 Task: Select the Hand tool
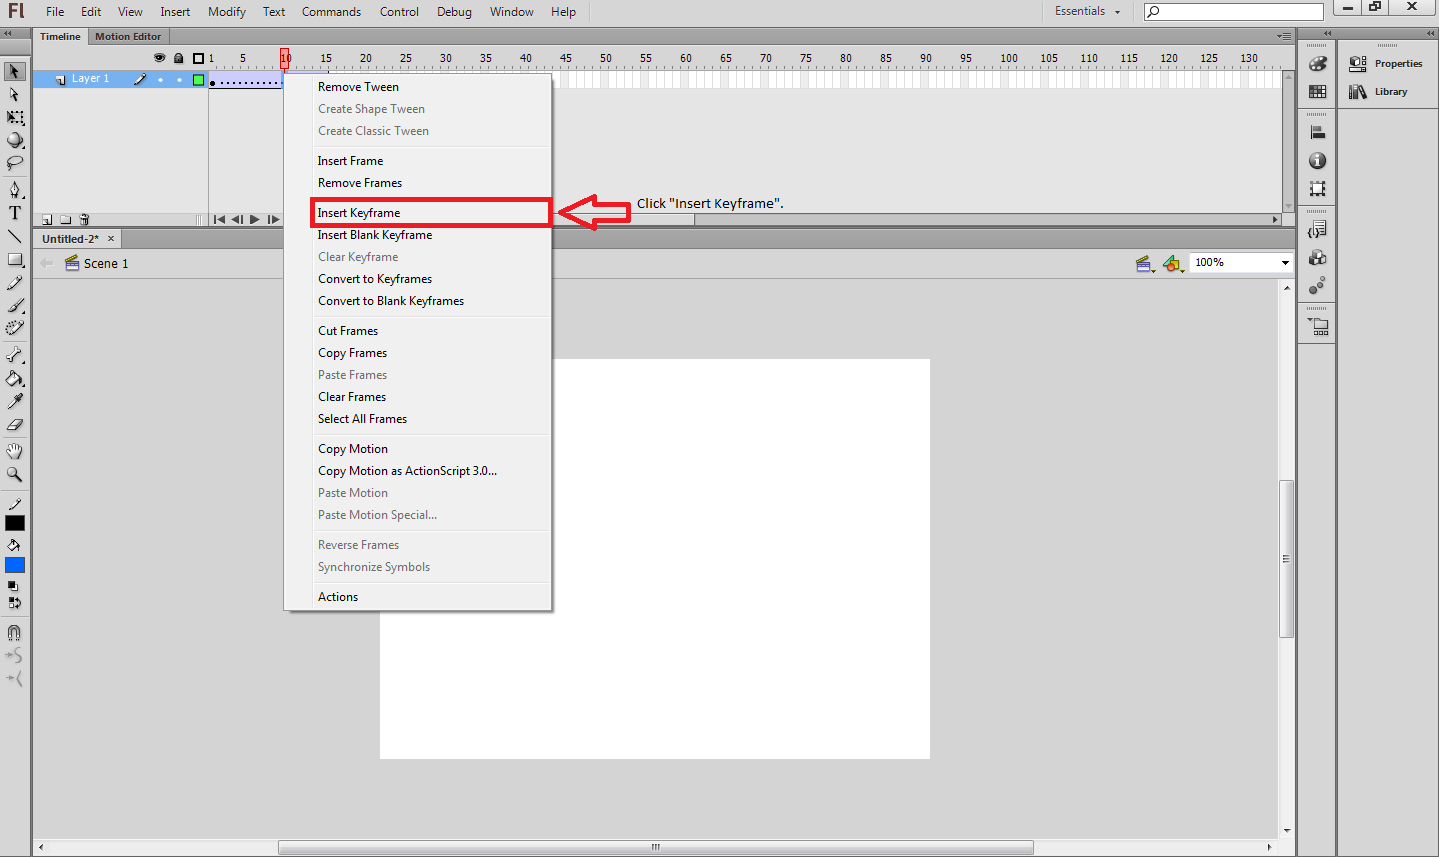click(x=15, y=451)
